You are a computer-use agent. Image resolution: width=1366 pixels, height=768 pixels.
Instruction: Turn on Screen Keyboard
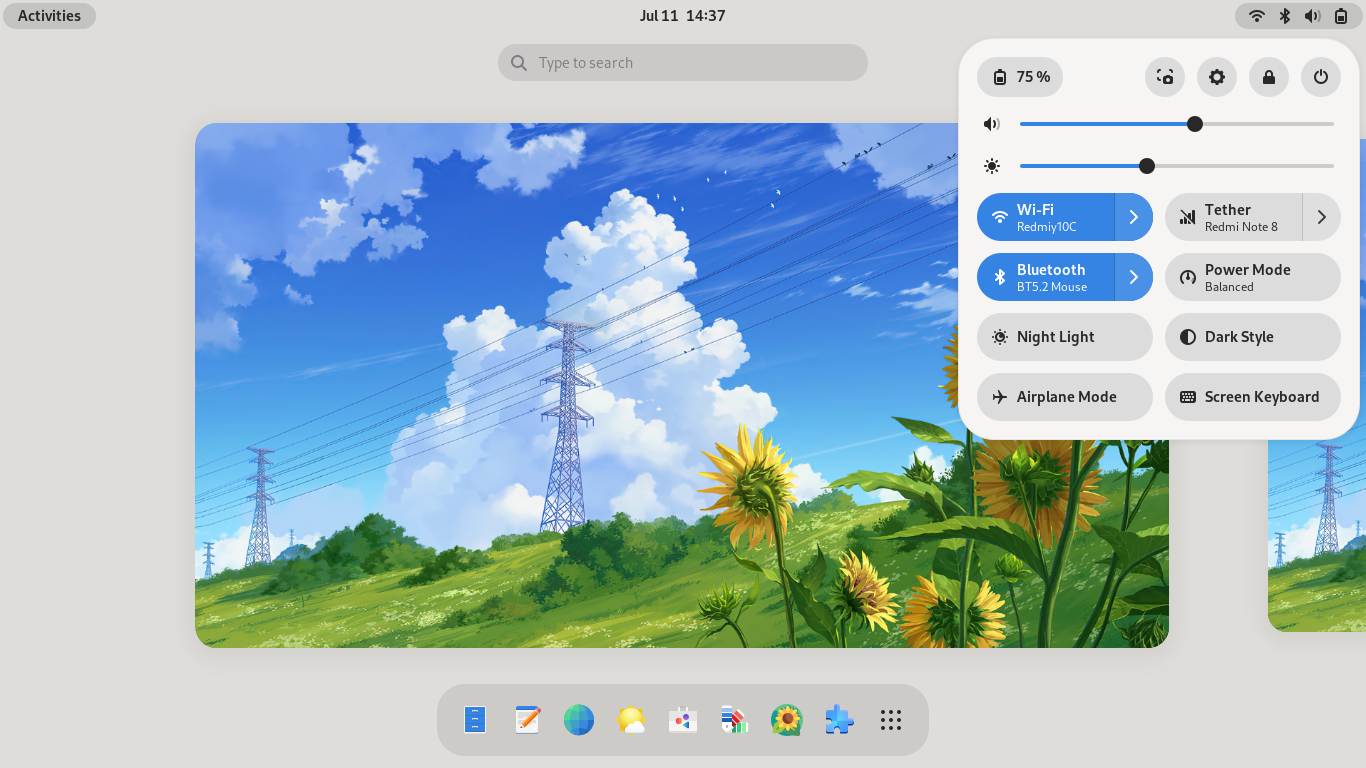tap(1253, 397)
